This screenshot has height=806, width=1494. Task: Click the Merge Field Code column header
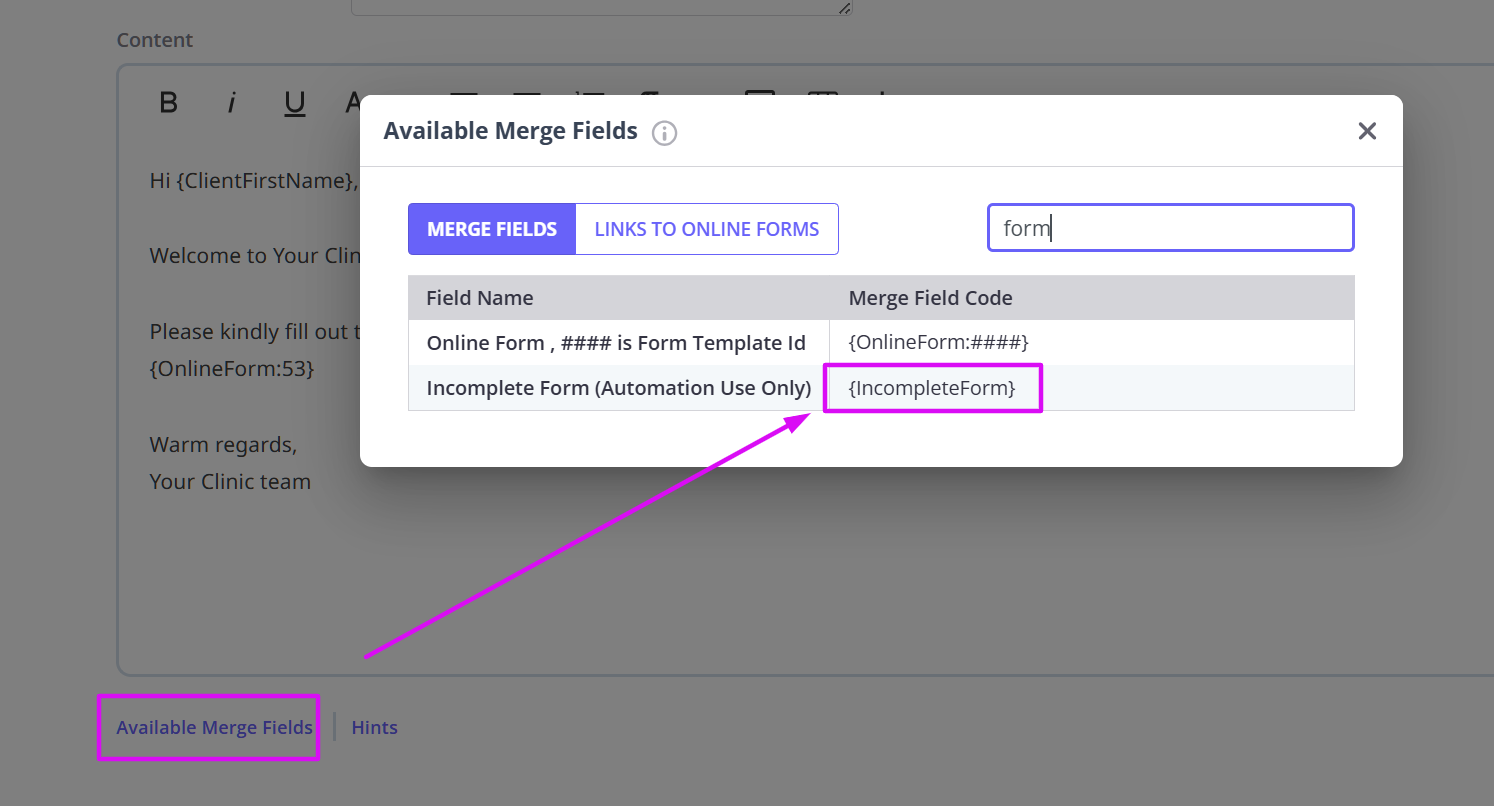click(x=930, y=297)
